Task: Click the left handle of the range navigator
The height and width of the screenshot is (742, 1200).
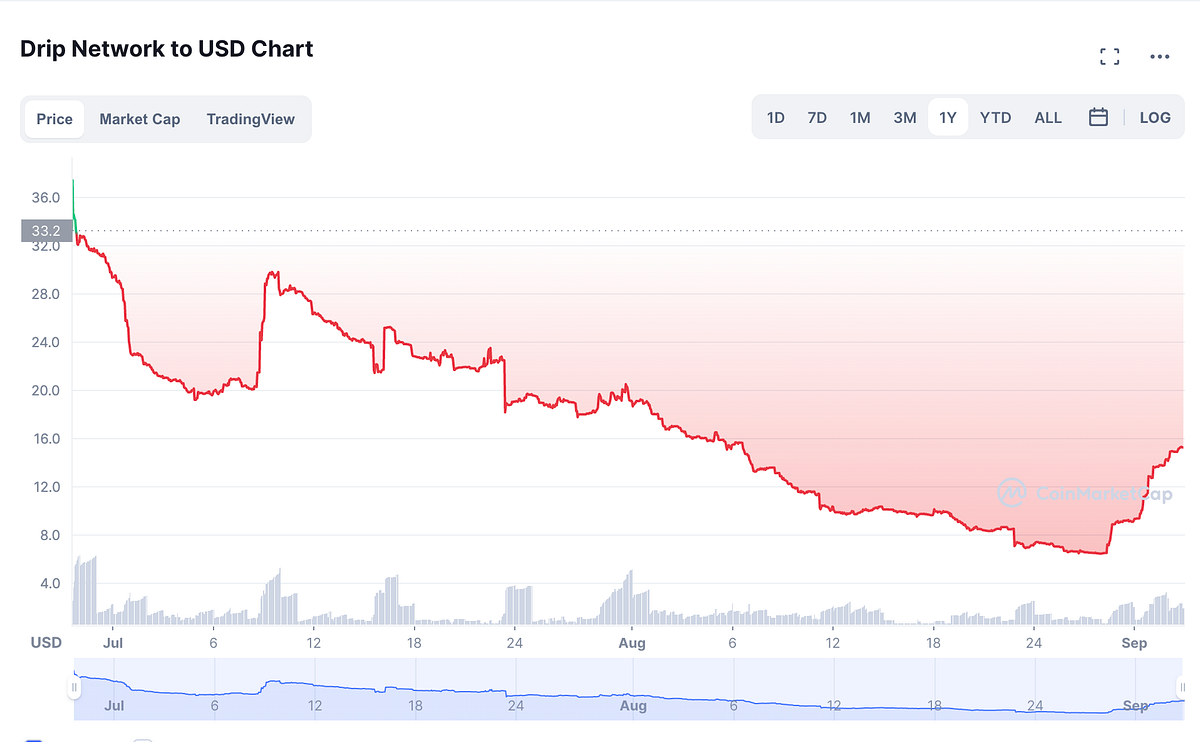Action: click(x=75, y=688)
